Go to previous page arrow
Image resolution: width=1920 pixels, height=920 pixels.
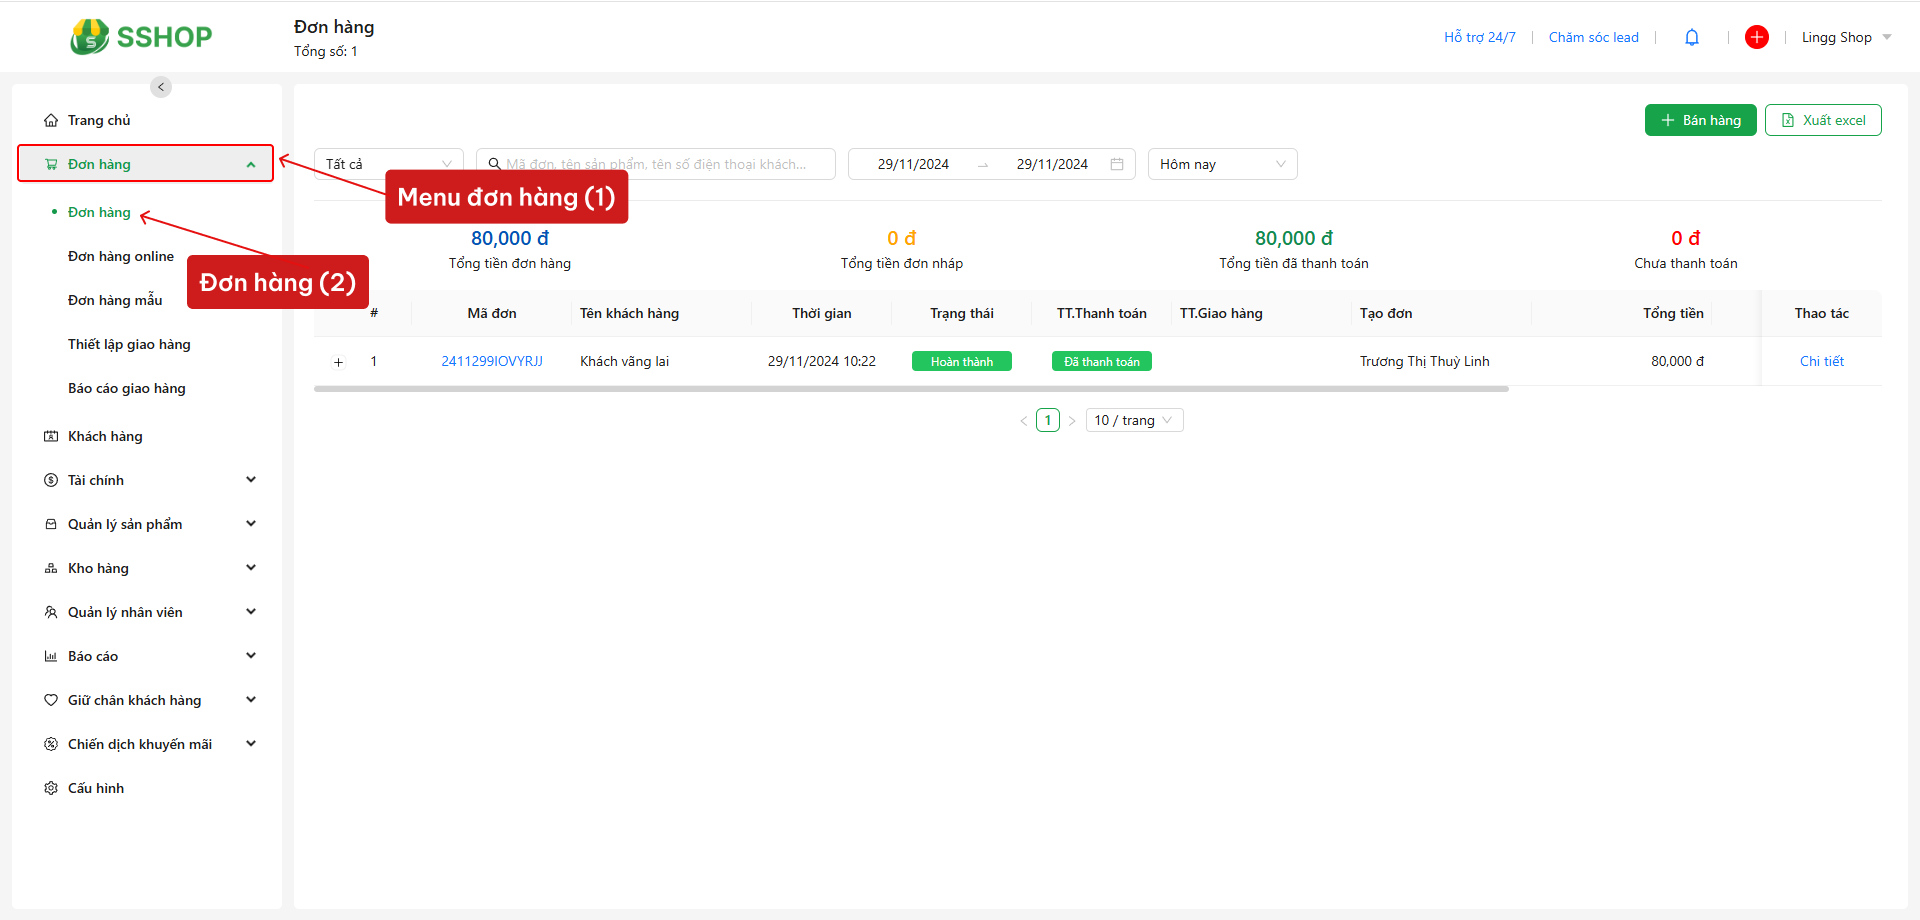tap(1023, 421)
